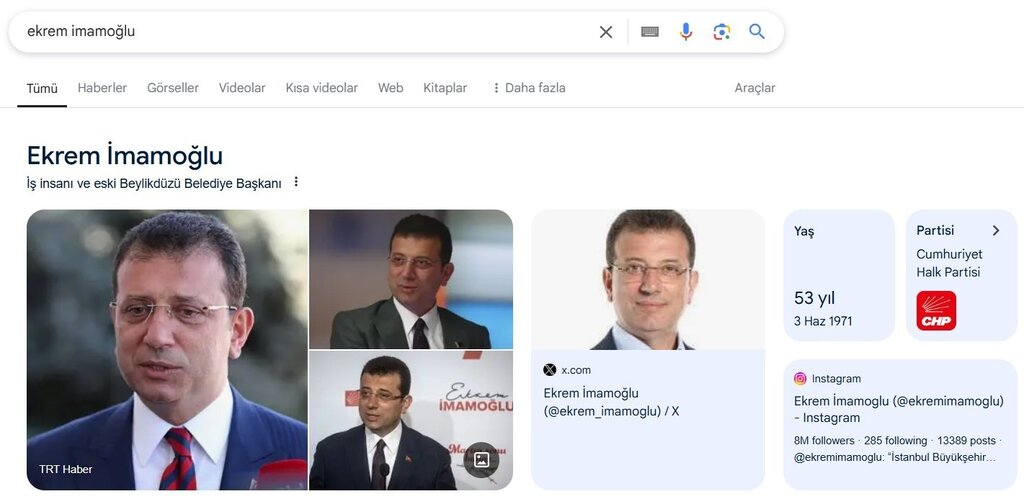Open the large TRT Haber photo
The width and height of the screenshot is (1024, 499).
[x=167, y=350]
